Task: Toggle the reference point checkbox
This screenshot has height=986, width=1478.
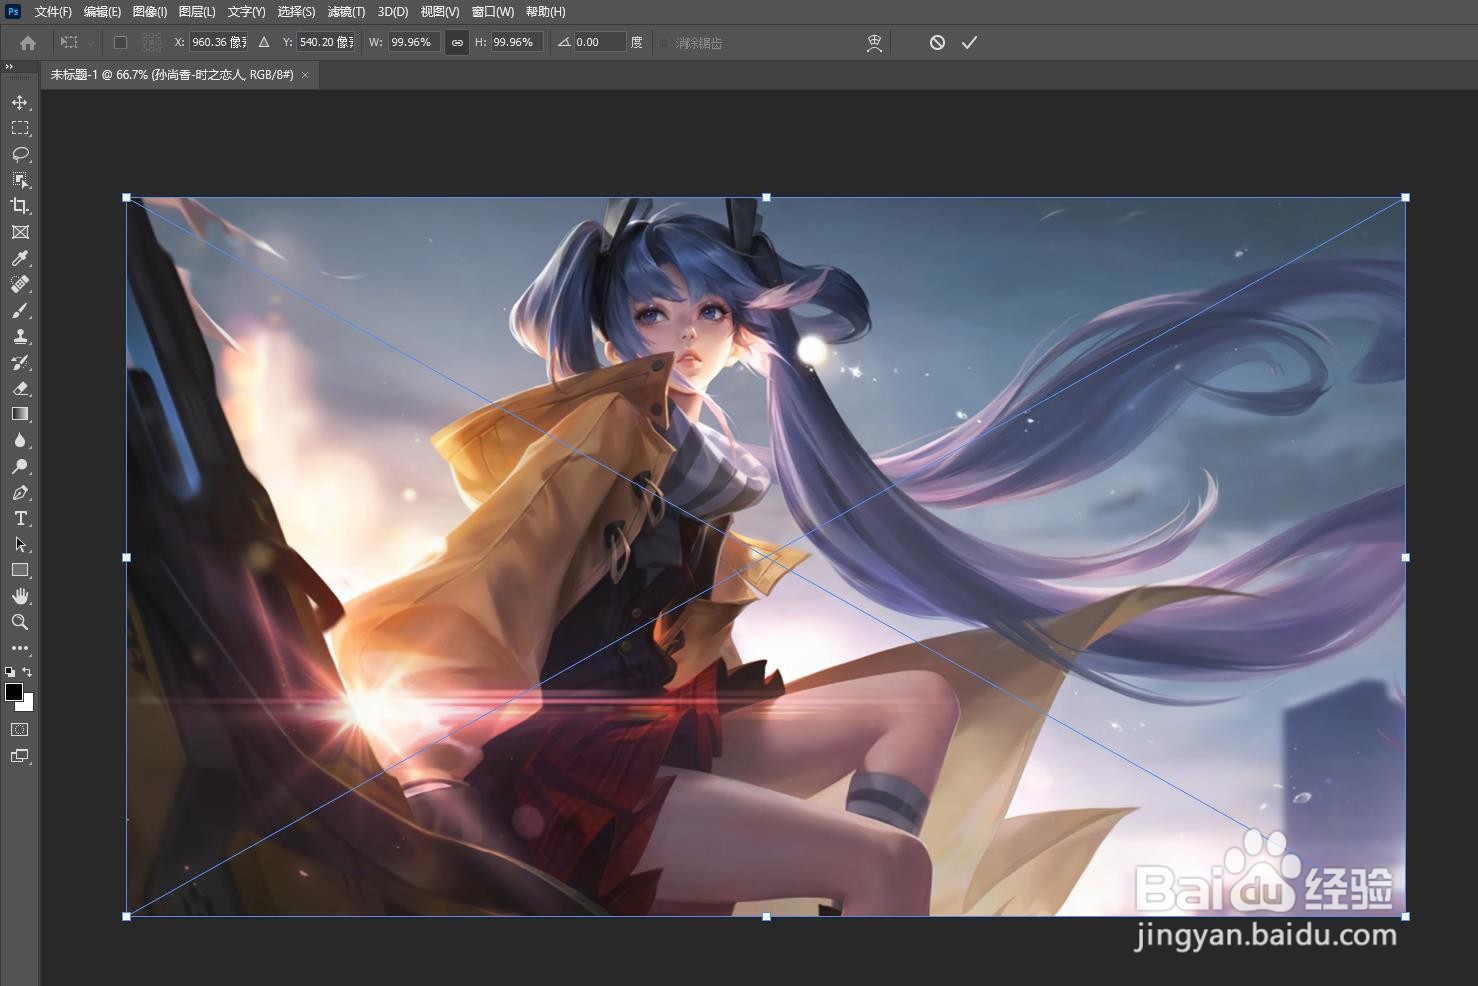Action: (x=120, y=43)
